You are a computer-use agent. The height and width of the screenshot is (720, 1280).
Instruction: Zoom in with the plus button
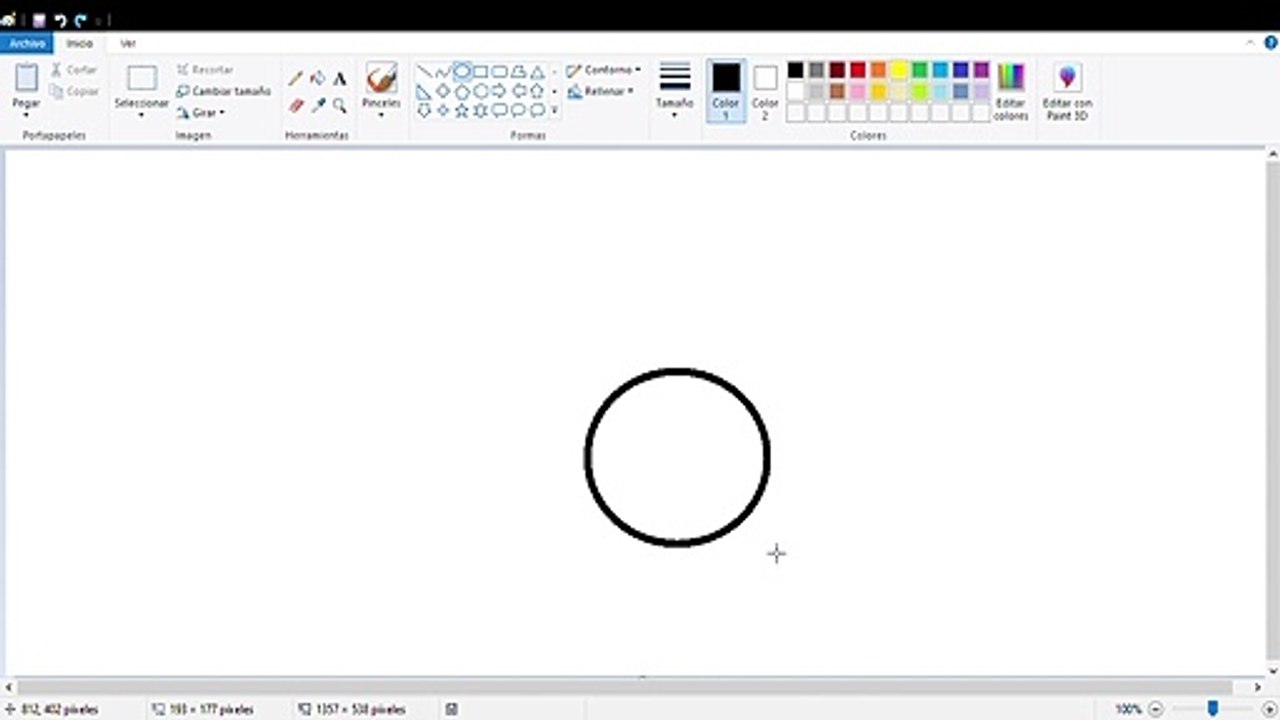click(x=1268, y=709)
